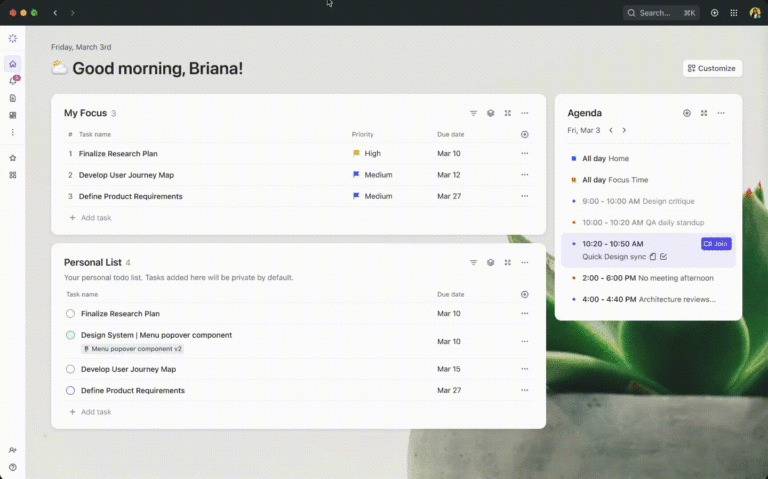The height and width of the screenshot is (479, 768).
Task: Expand Agenda card to fullscreen
Action: click(704, 113)
